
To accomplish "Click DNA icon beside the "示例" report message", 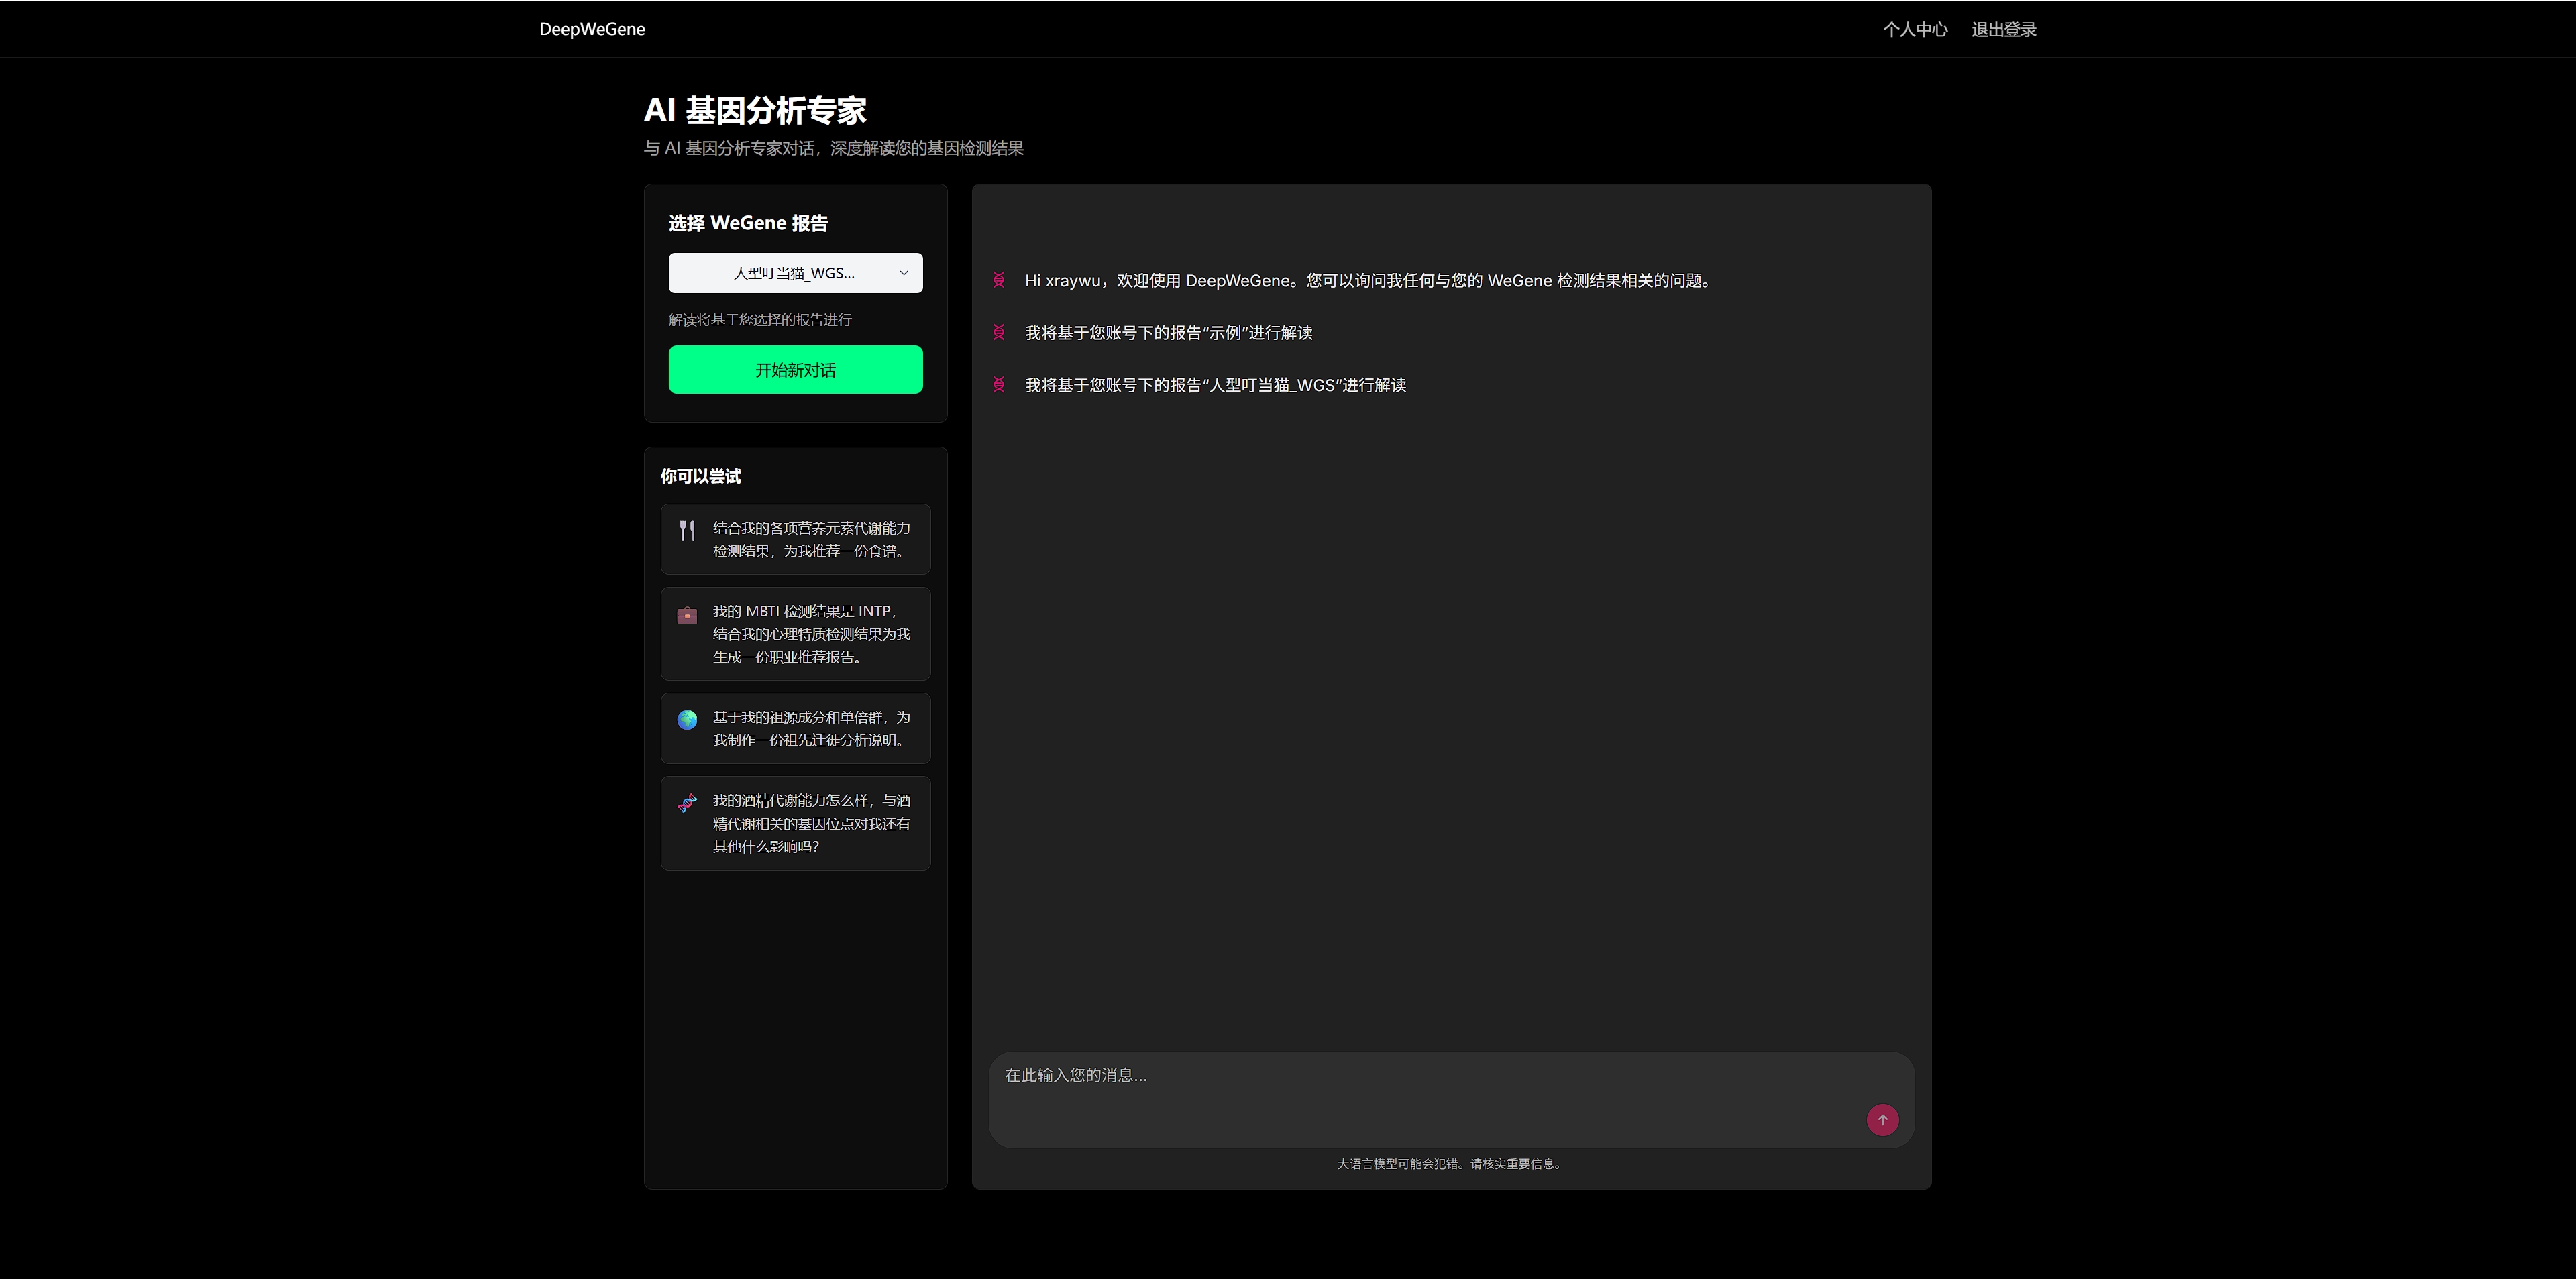I will 998,332.
